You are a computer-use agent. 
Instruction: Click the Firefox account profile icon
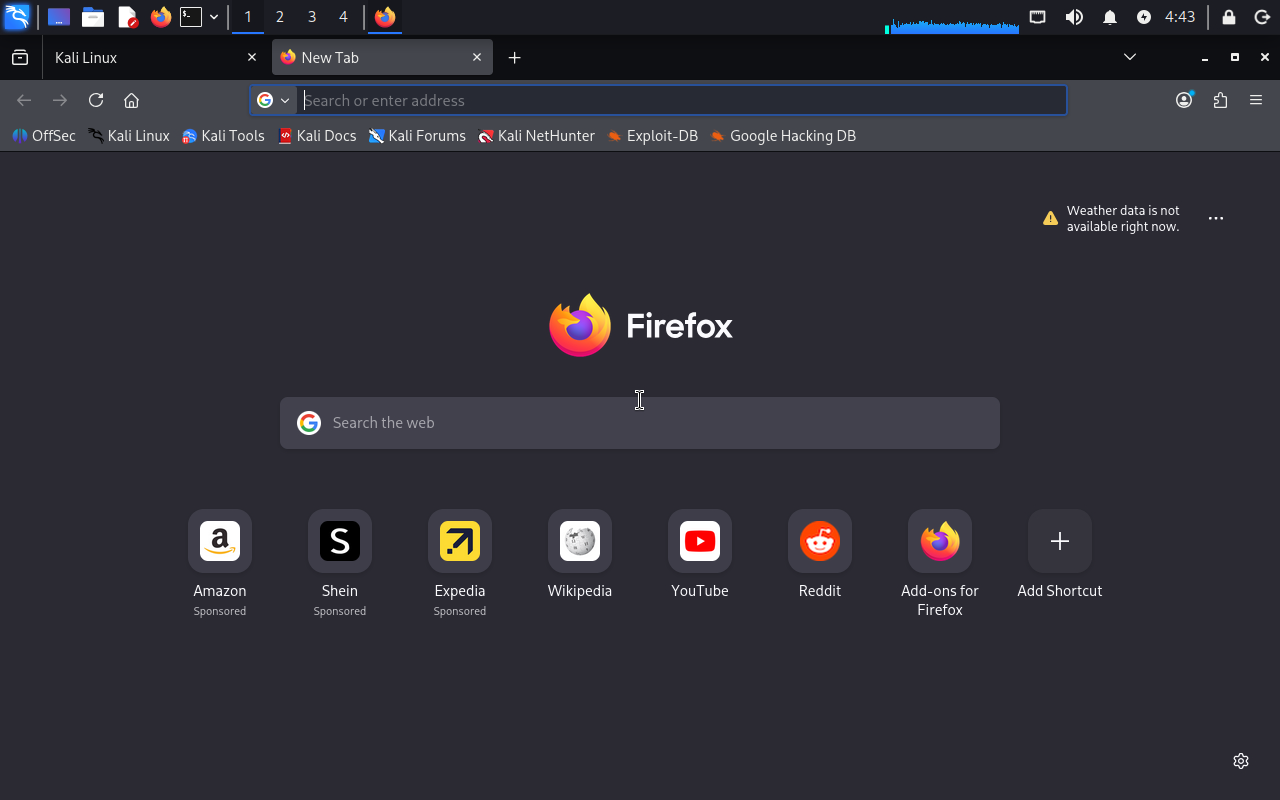1184,100
